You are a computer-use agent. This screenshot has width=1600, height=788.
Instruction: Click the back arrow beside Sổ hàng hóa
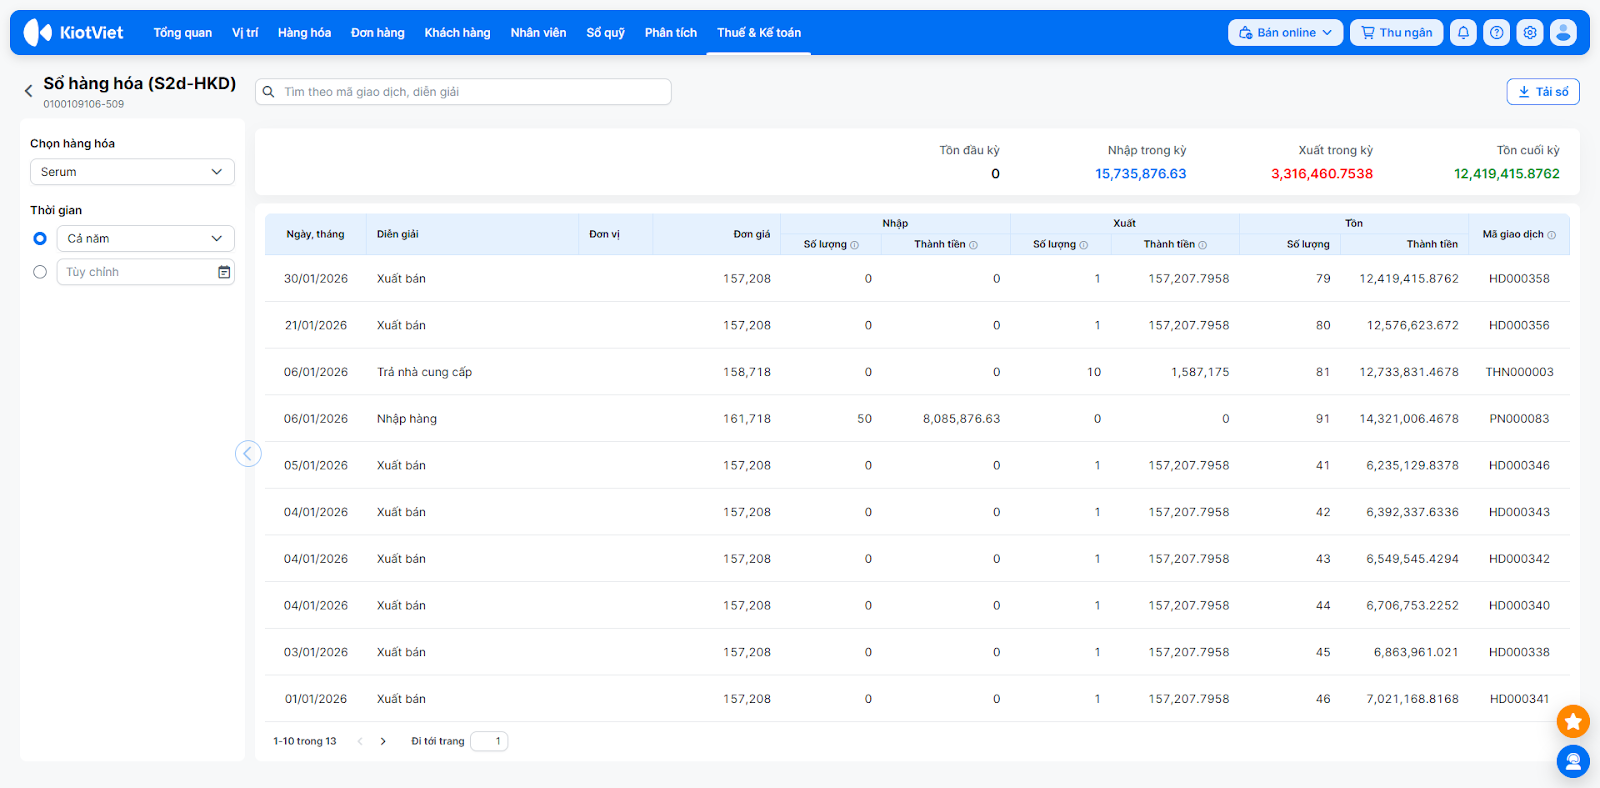(28, 91)
